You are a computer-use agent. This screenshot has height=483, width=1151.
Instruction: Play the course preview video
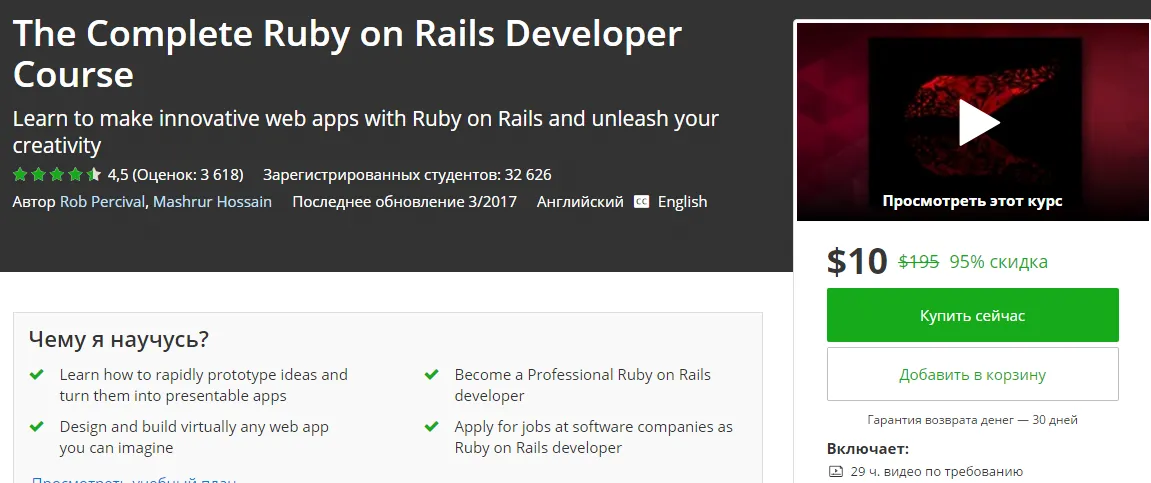tap(978, 122)
